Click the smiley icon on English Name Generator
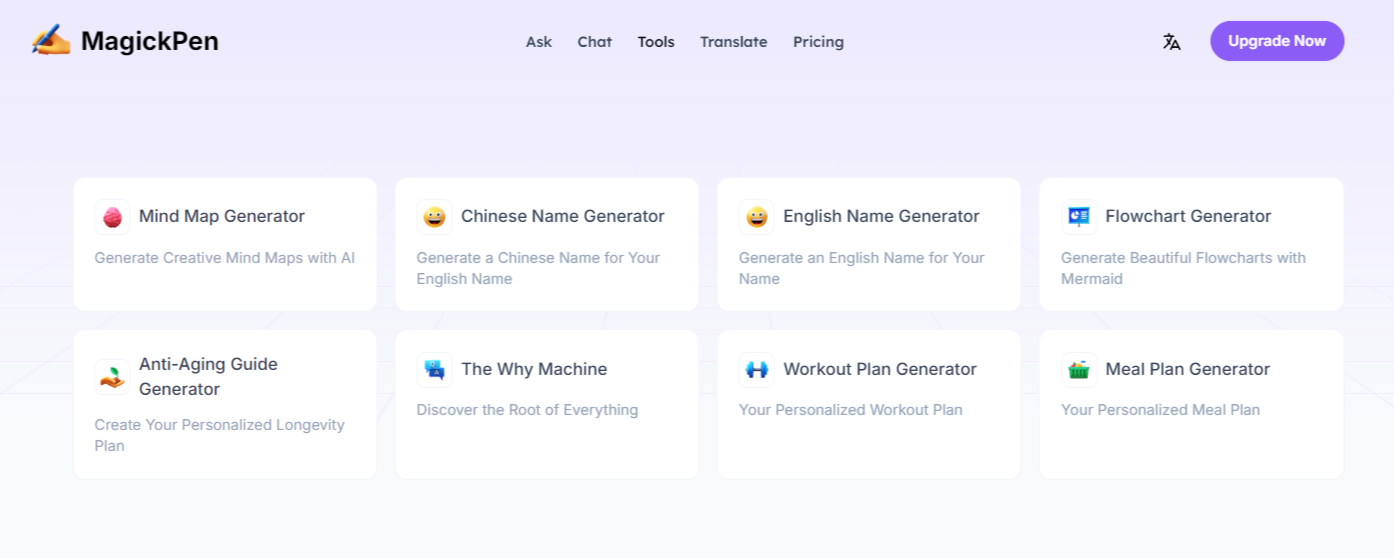Image resolution: width=1394 pixels, height=558 pixels. point(756,217)
